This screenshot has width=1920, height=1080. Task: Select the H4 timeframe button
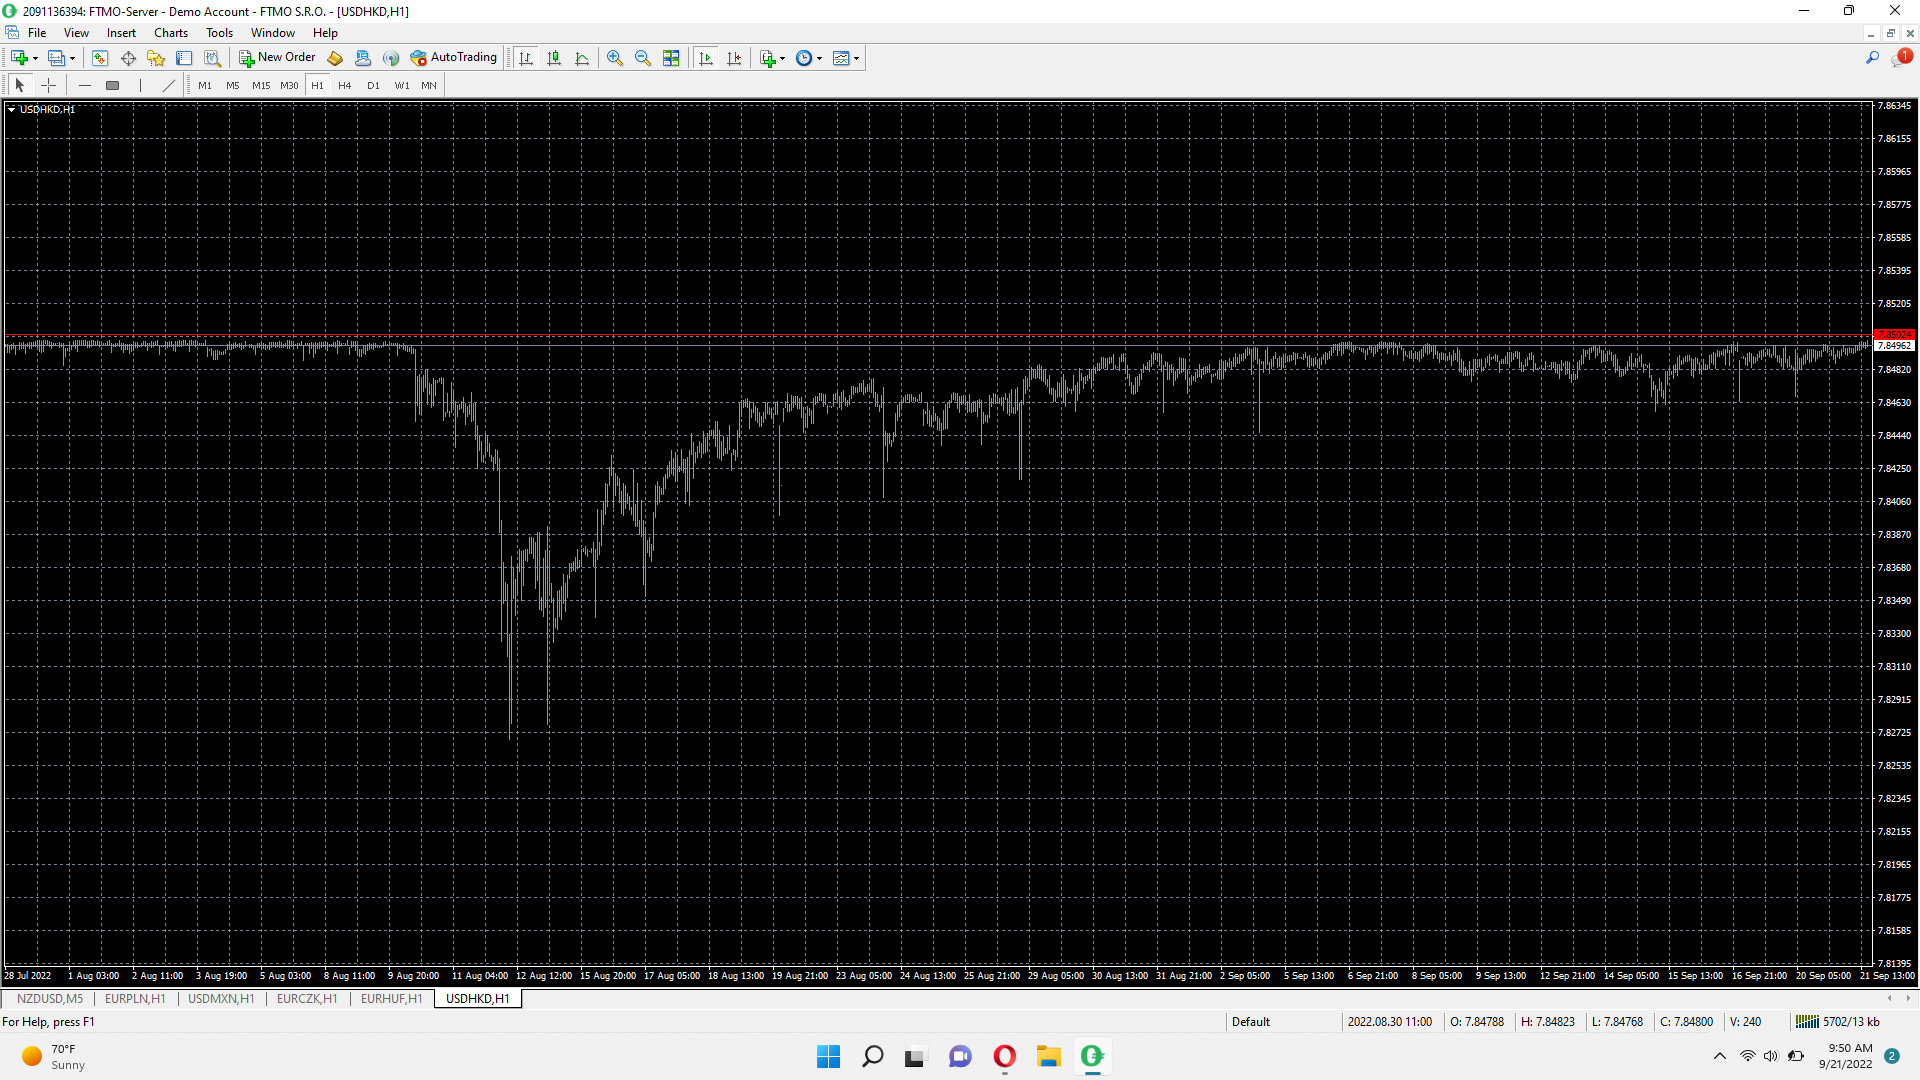point(345,85)
